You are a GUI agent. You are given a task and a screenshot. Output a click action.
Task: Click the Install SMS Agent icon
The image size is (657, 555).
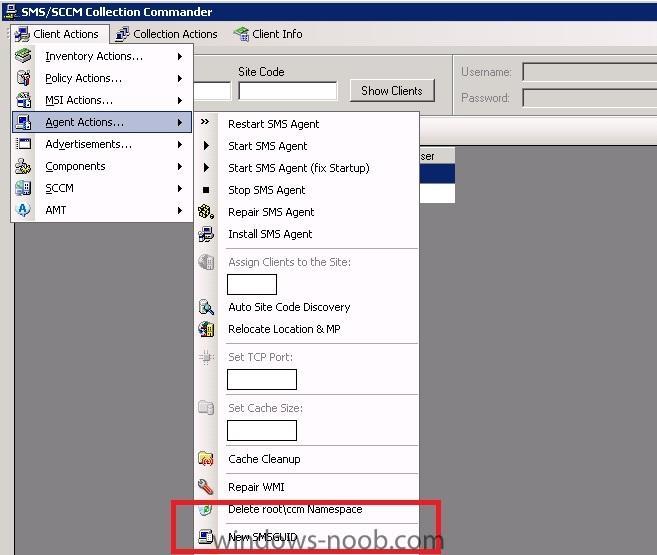(x=206, y=234)
